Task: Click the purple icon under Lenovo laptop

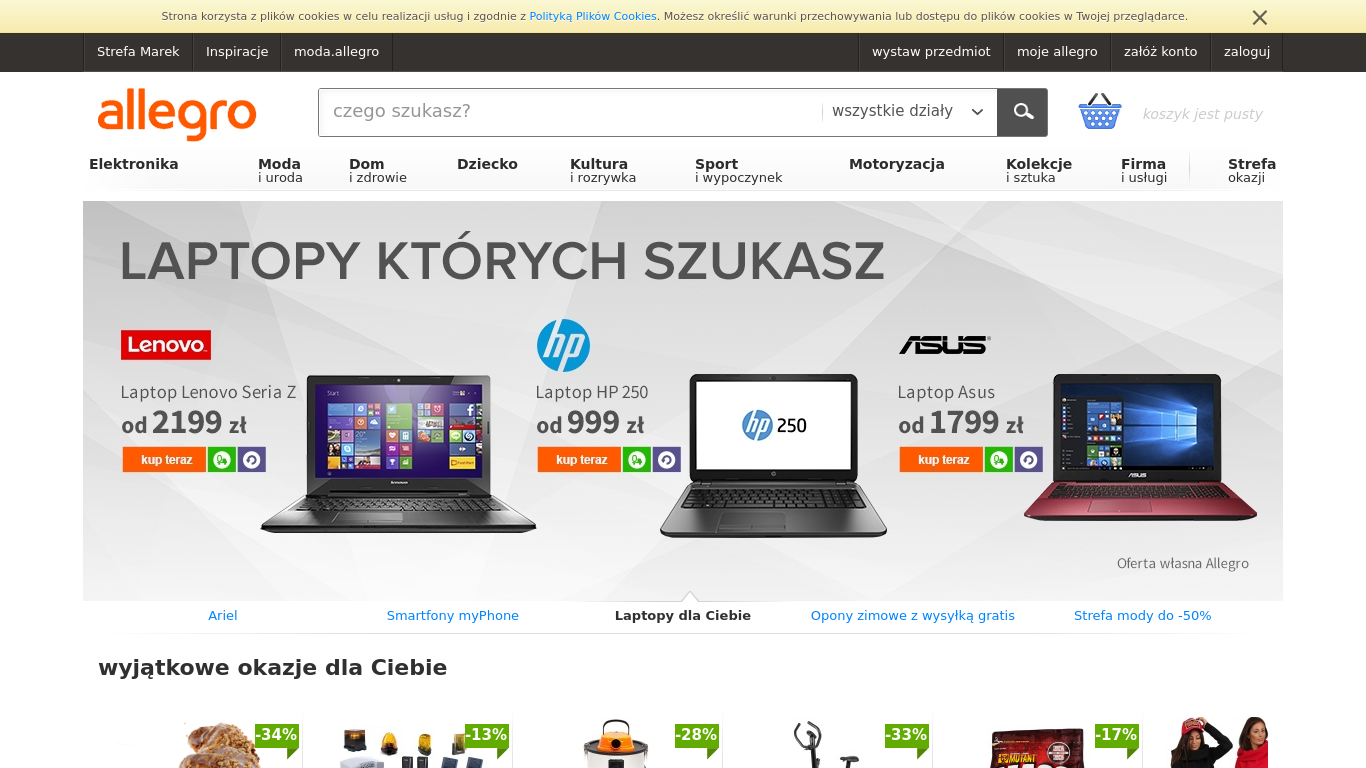Action: (x=252, y=460)
